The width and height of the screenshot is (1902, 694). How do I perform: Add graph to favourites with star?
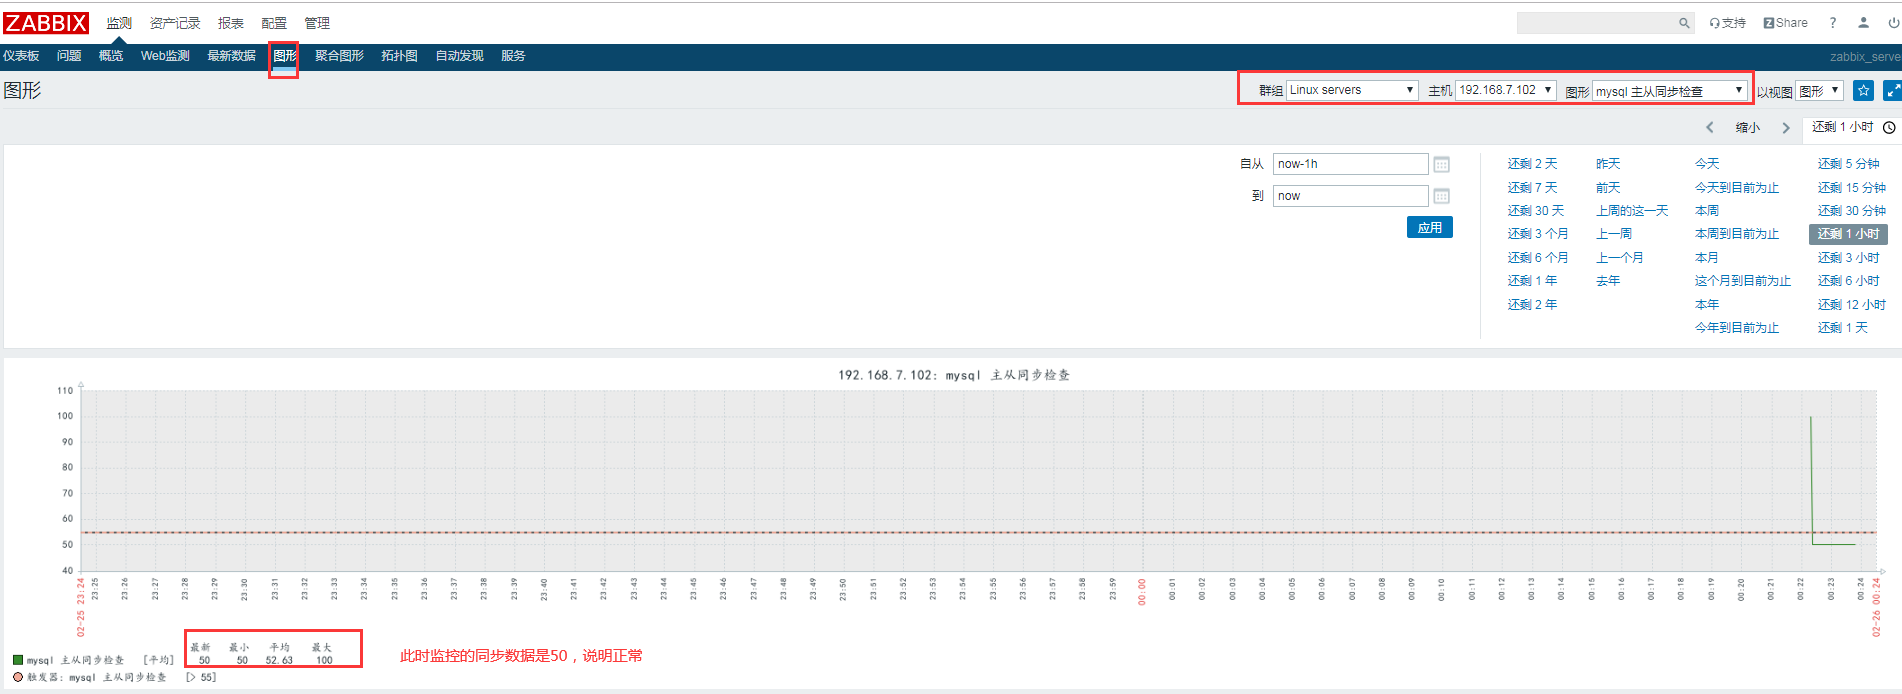pyautogui.click(x=1863, y=90)
